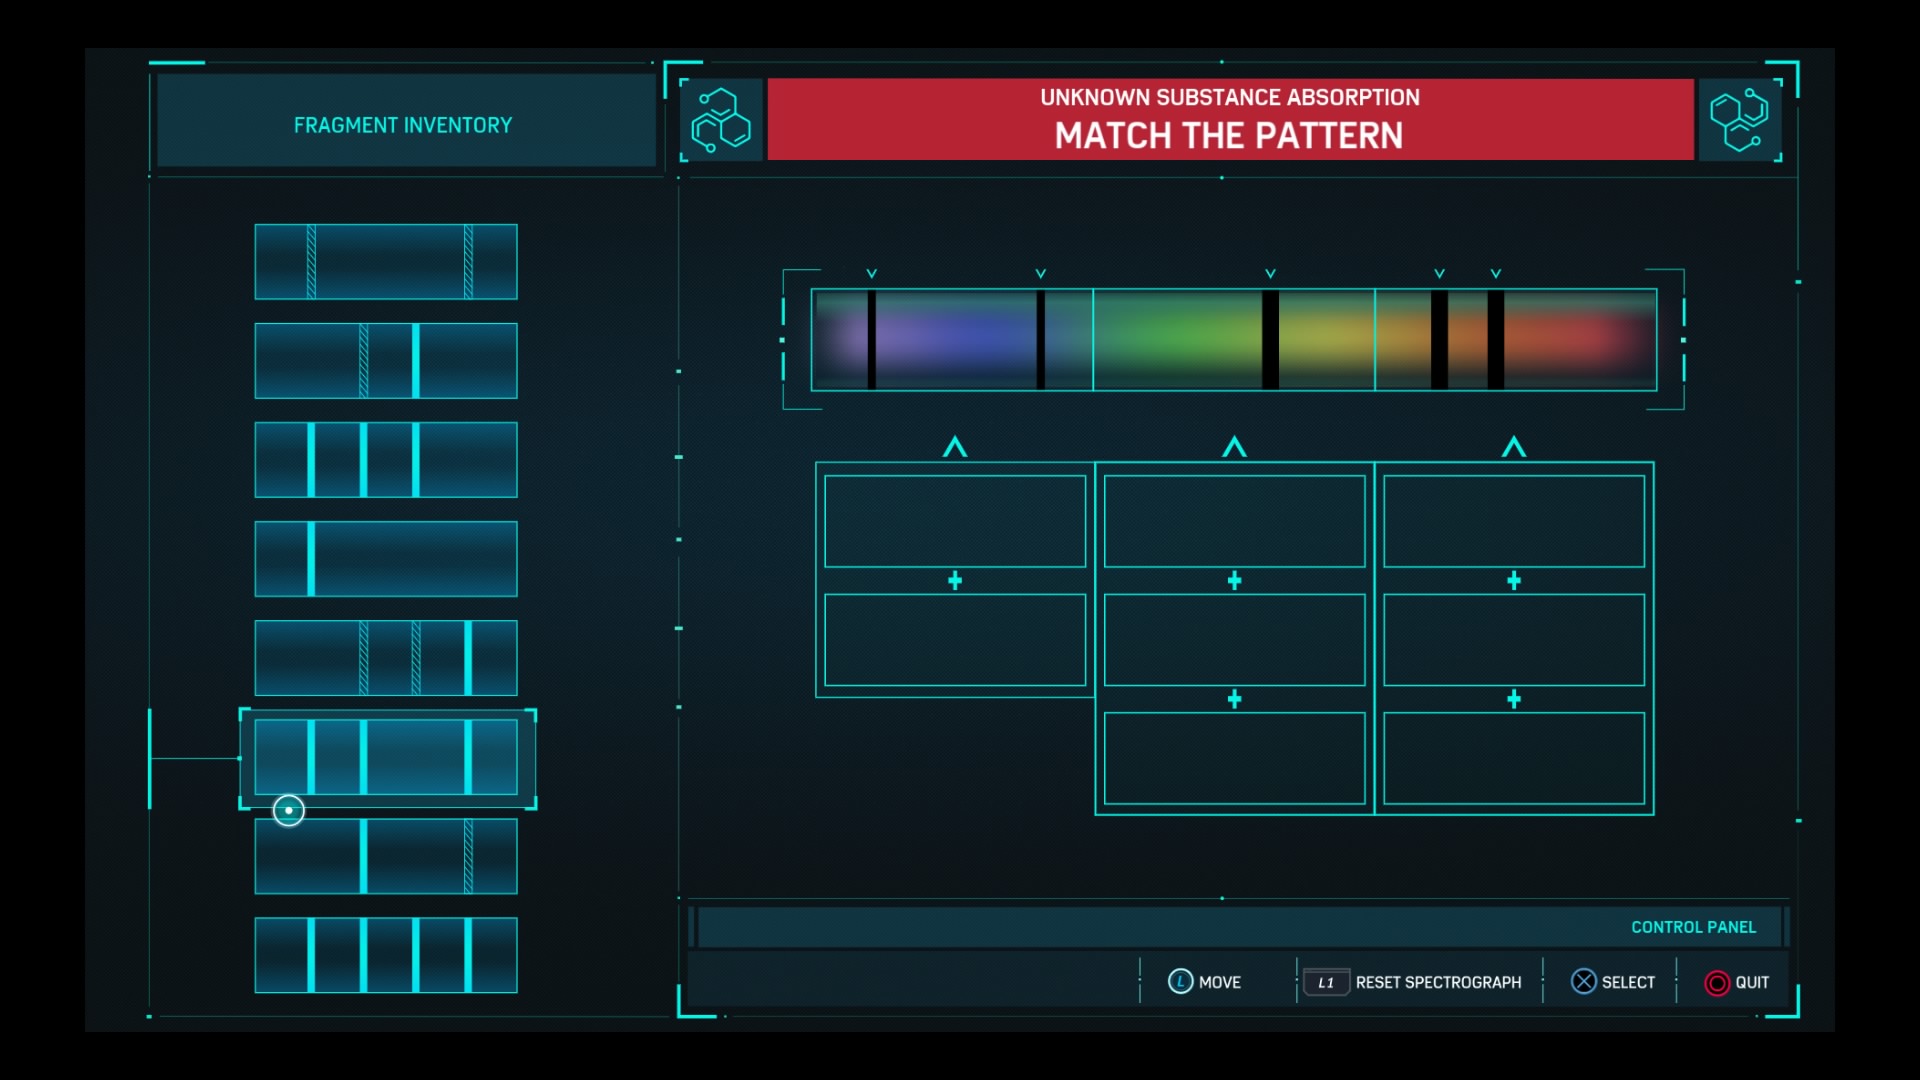1920x1080 pixels.
Task: Select the fragment with two widely spaced hatched lines
Action: 386,262
